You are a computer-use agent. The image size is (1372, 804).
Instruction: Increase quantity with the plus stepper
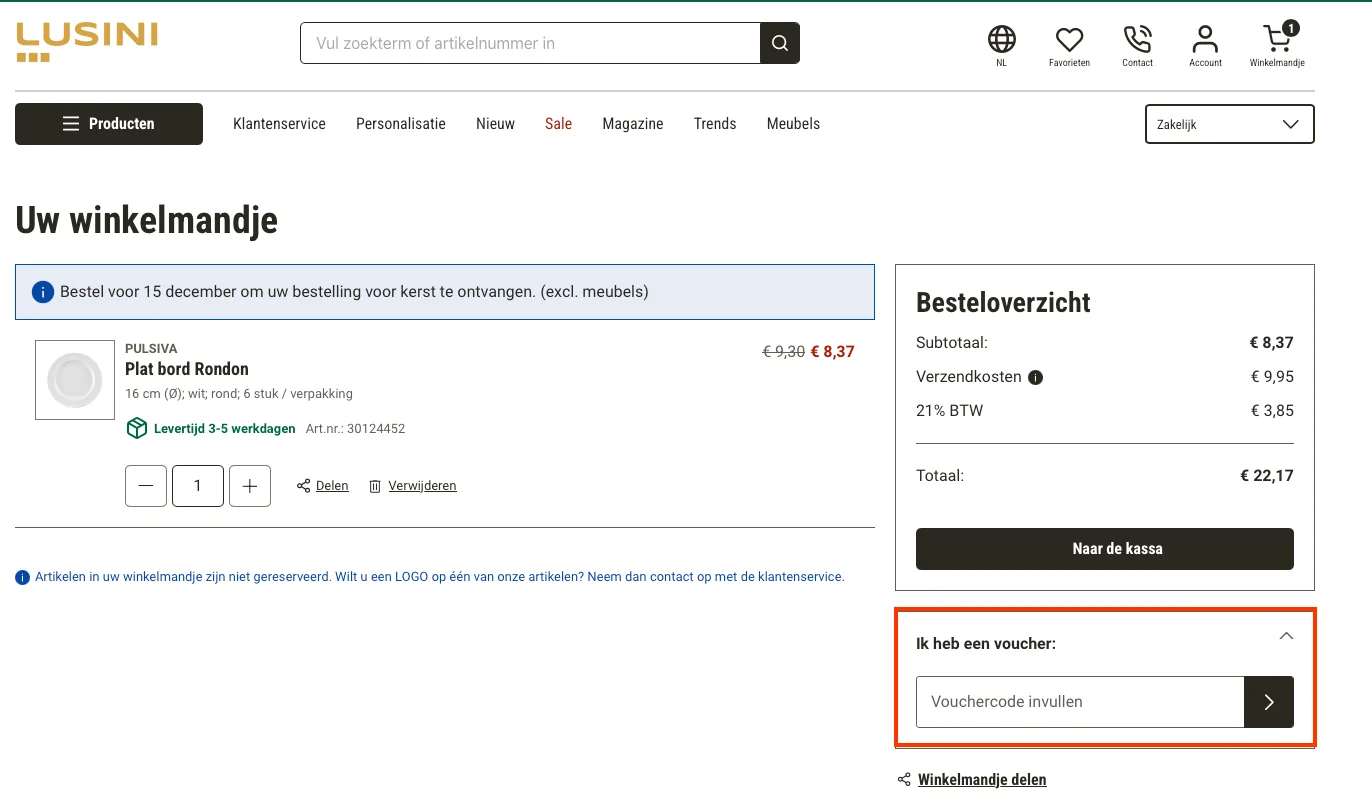click(x=249, y=485)
